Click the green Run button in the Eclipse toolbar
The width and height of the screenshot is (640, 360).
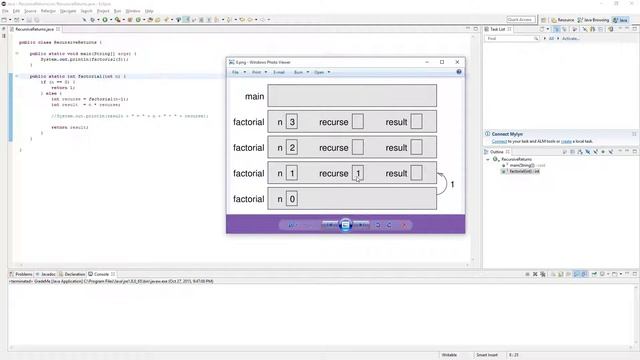tap(105, 20)
